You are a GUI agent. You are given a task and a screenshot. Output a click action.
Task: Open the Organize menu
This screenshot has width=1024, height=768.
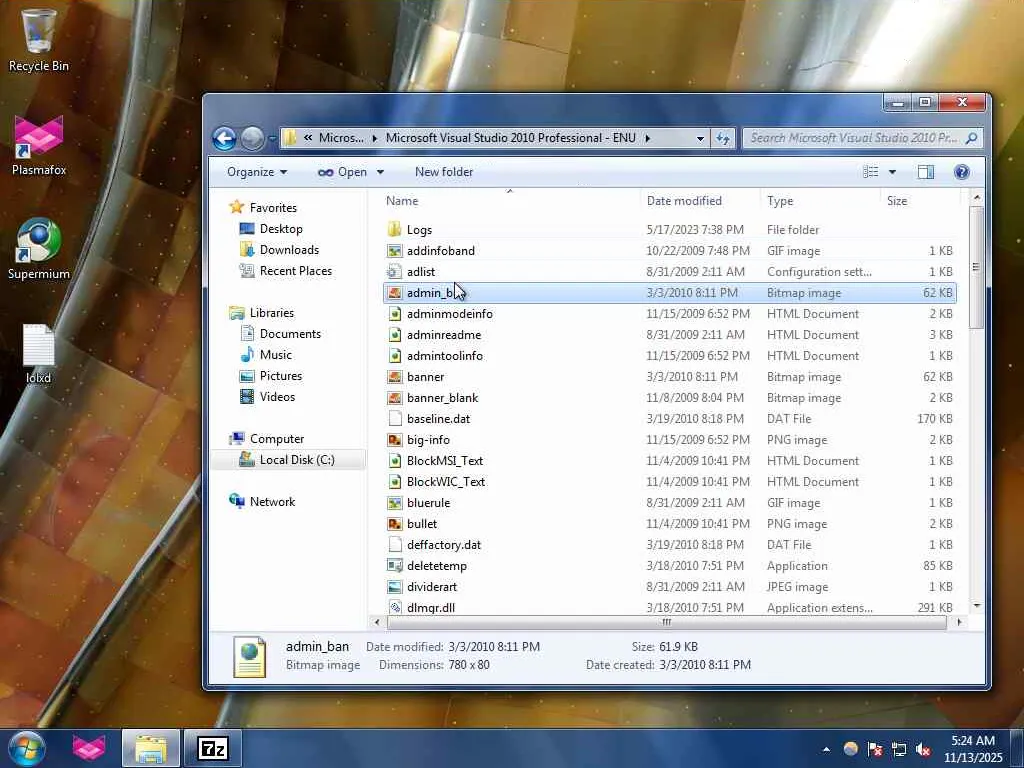[257, 172]
